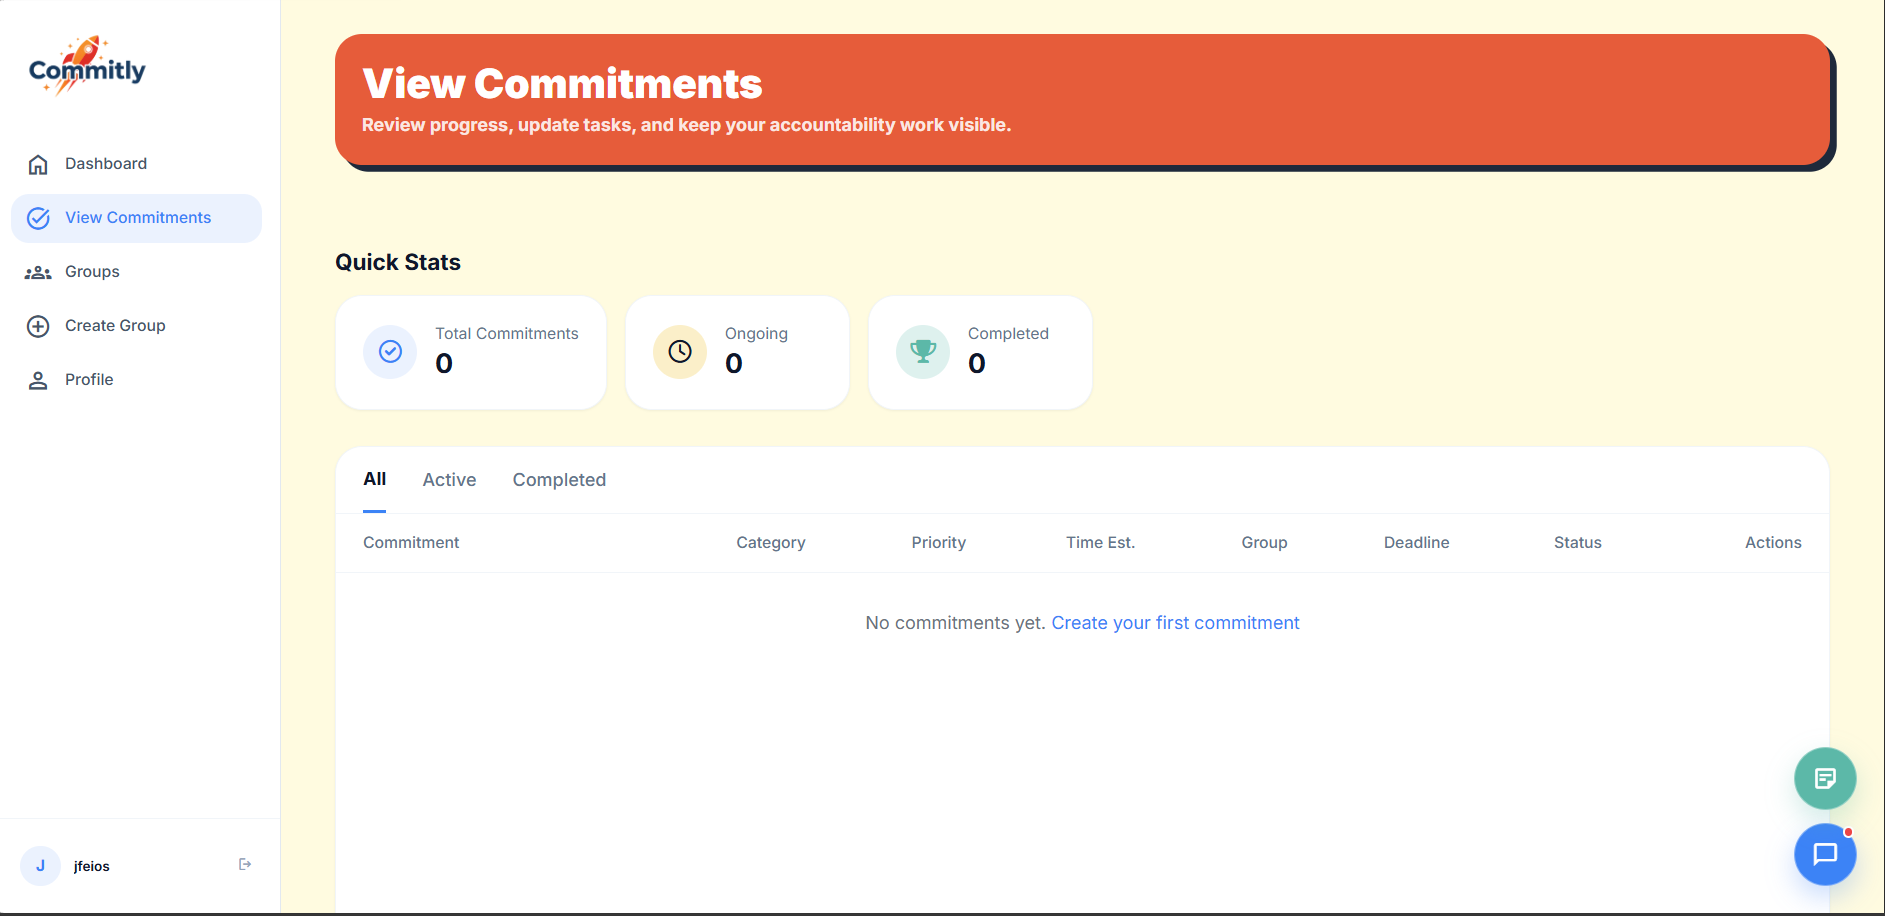Click the Priority column header
Screen dimensions: 1885x916
coord(938,543)
